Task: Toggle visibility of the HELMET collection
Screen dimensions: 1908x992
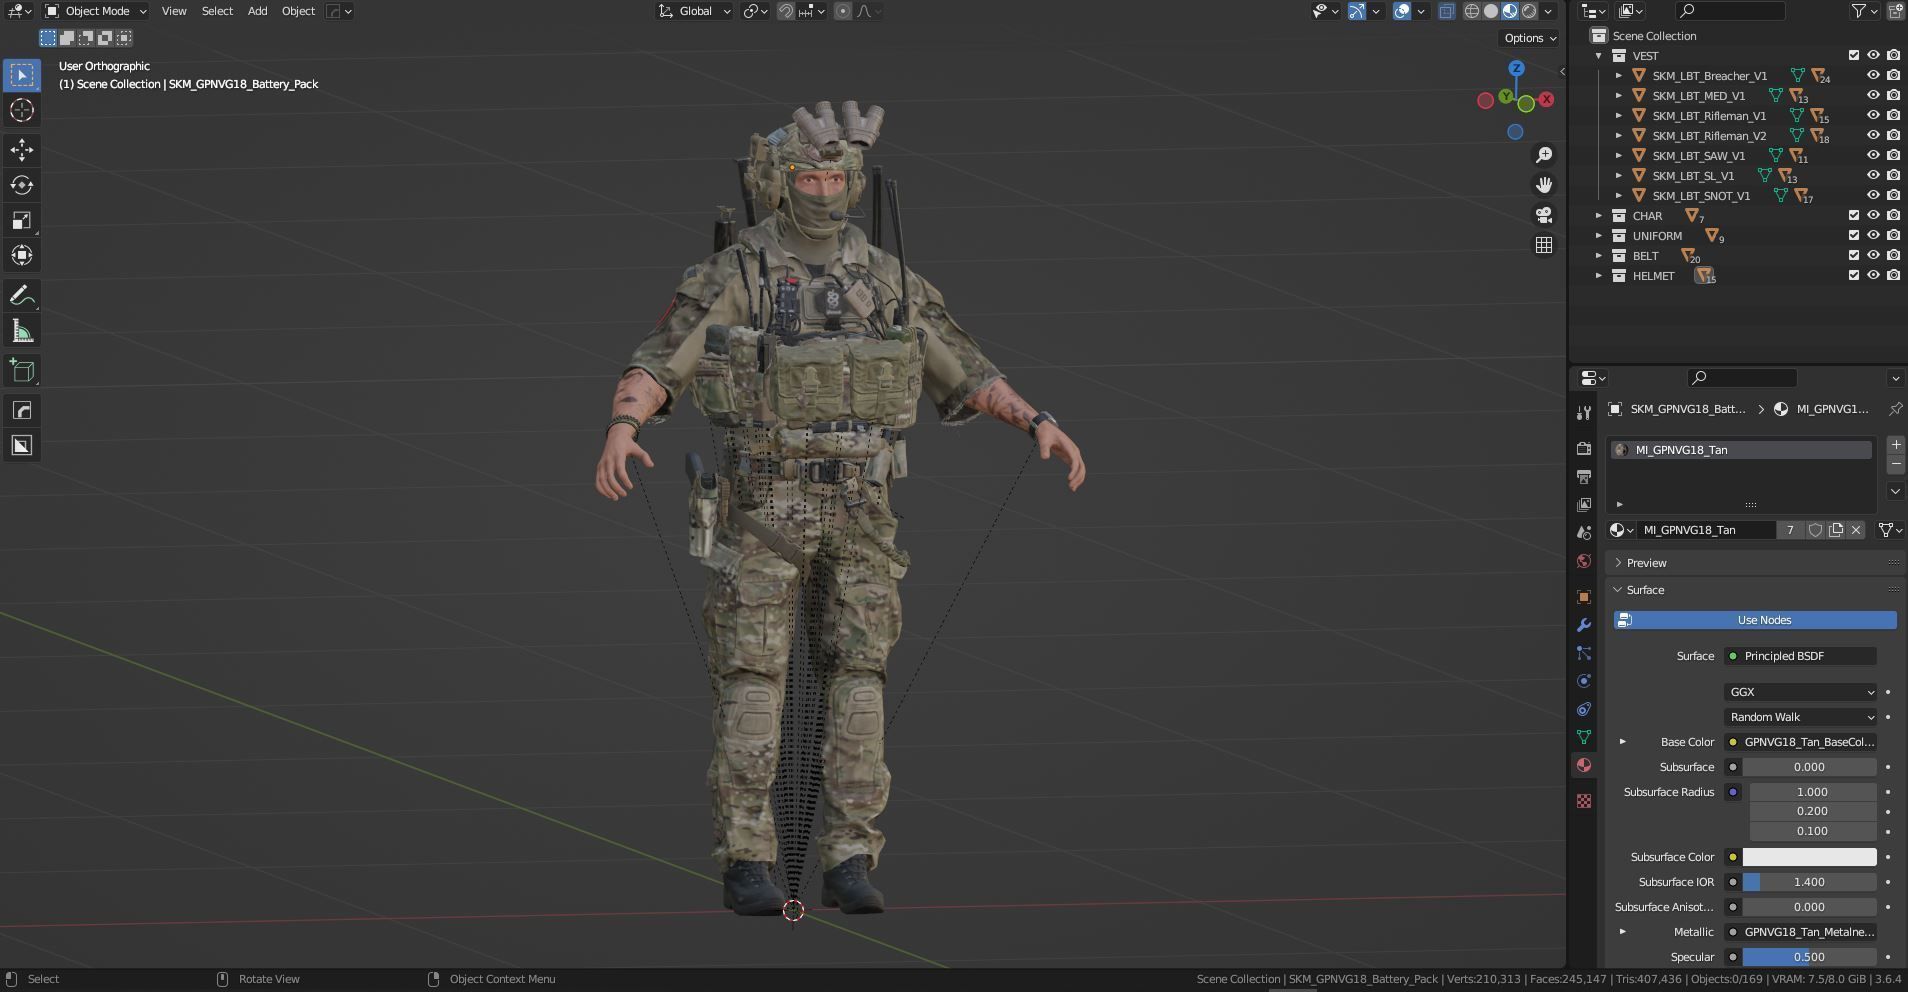Action: click(x=1873, y=275)
